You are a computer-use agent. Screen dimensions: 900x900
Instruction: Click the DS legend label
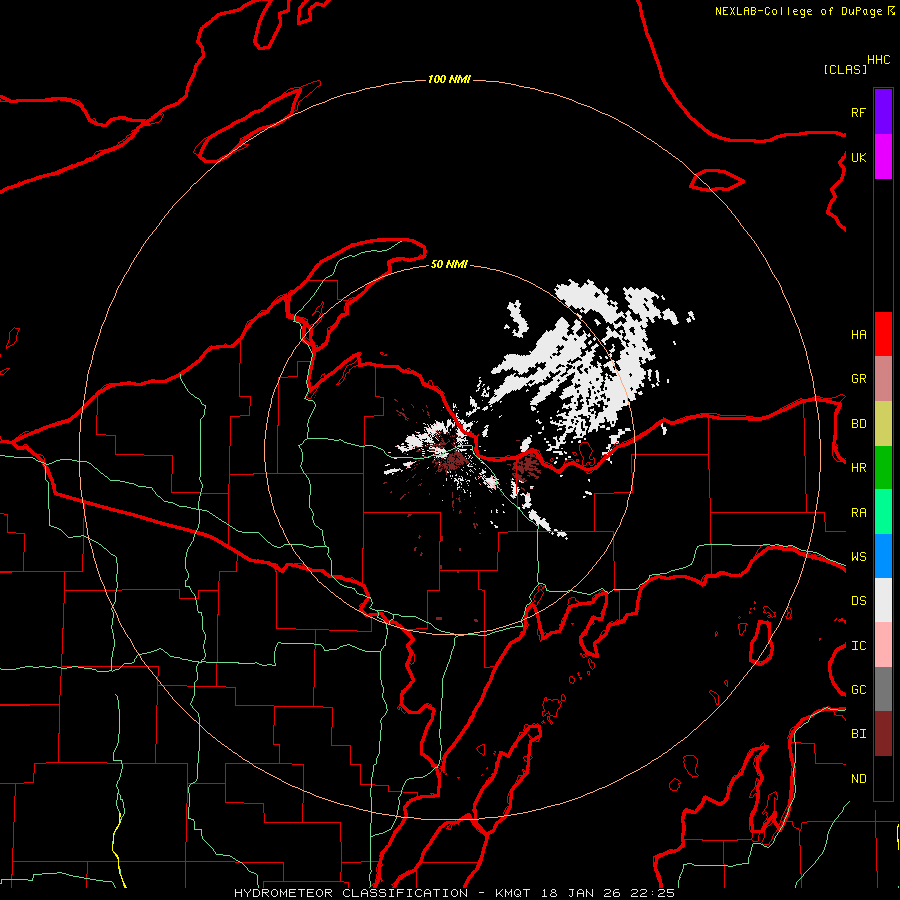858,601
